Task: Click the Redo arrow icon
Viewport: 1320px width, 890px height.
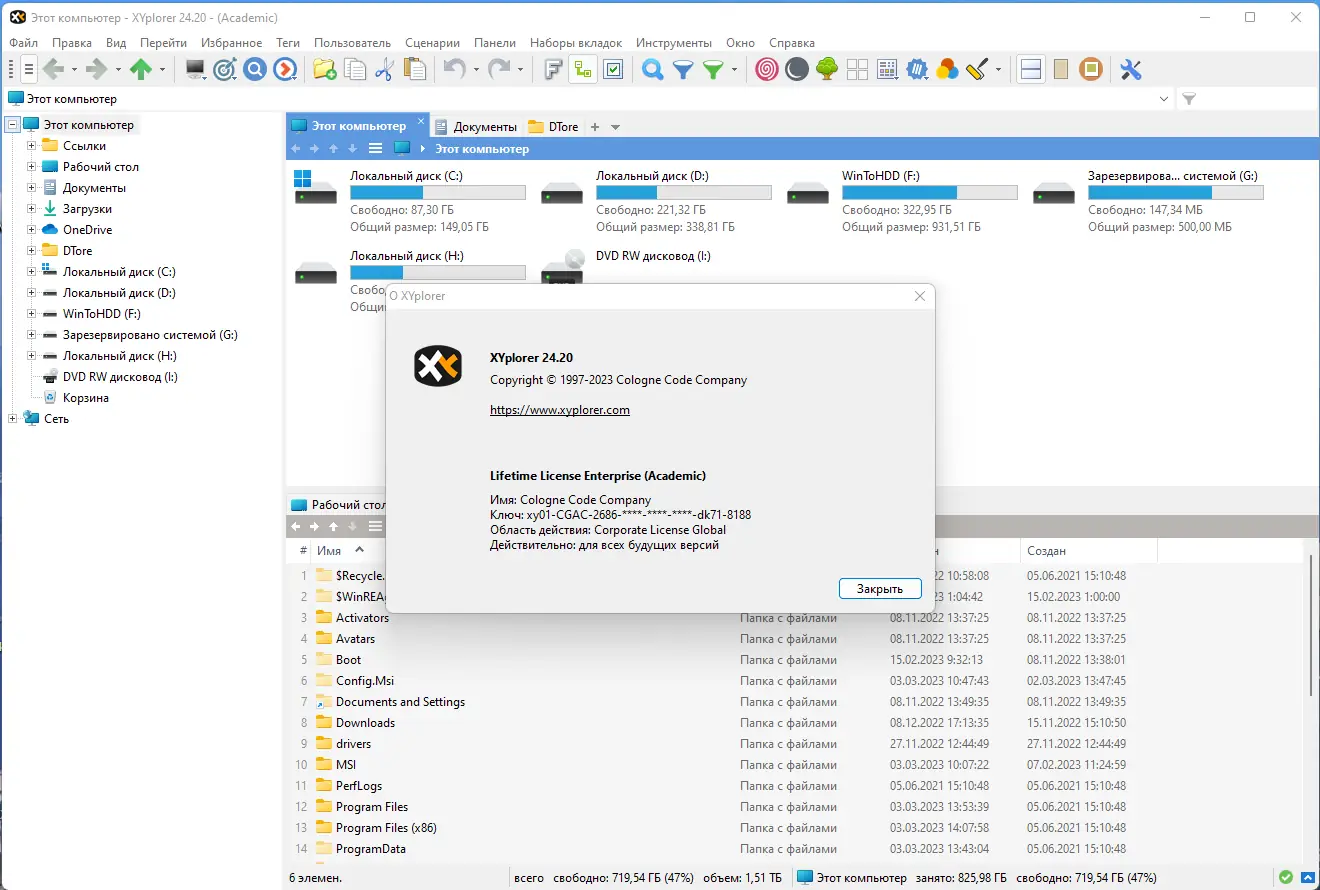Action: (498, 69)
